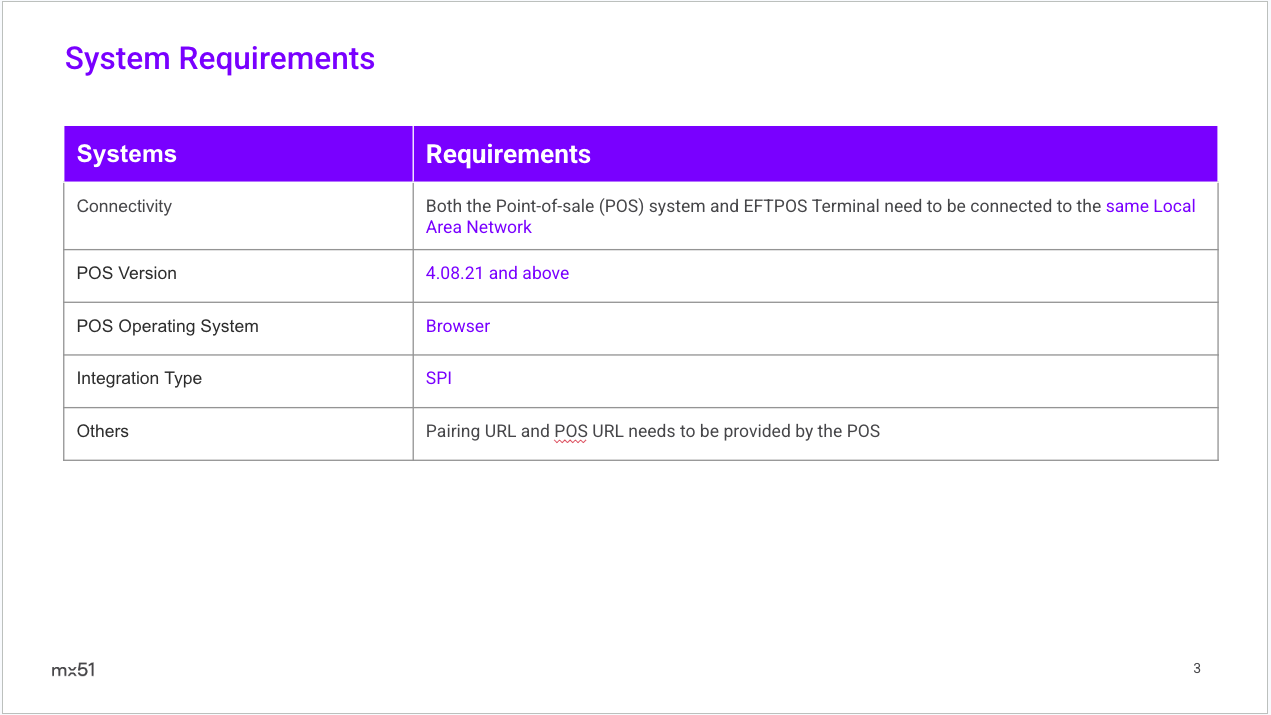
Task: Select the Systems column header
Action: 127,154
